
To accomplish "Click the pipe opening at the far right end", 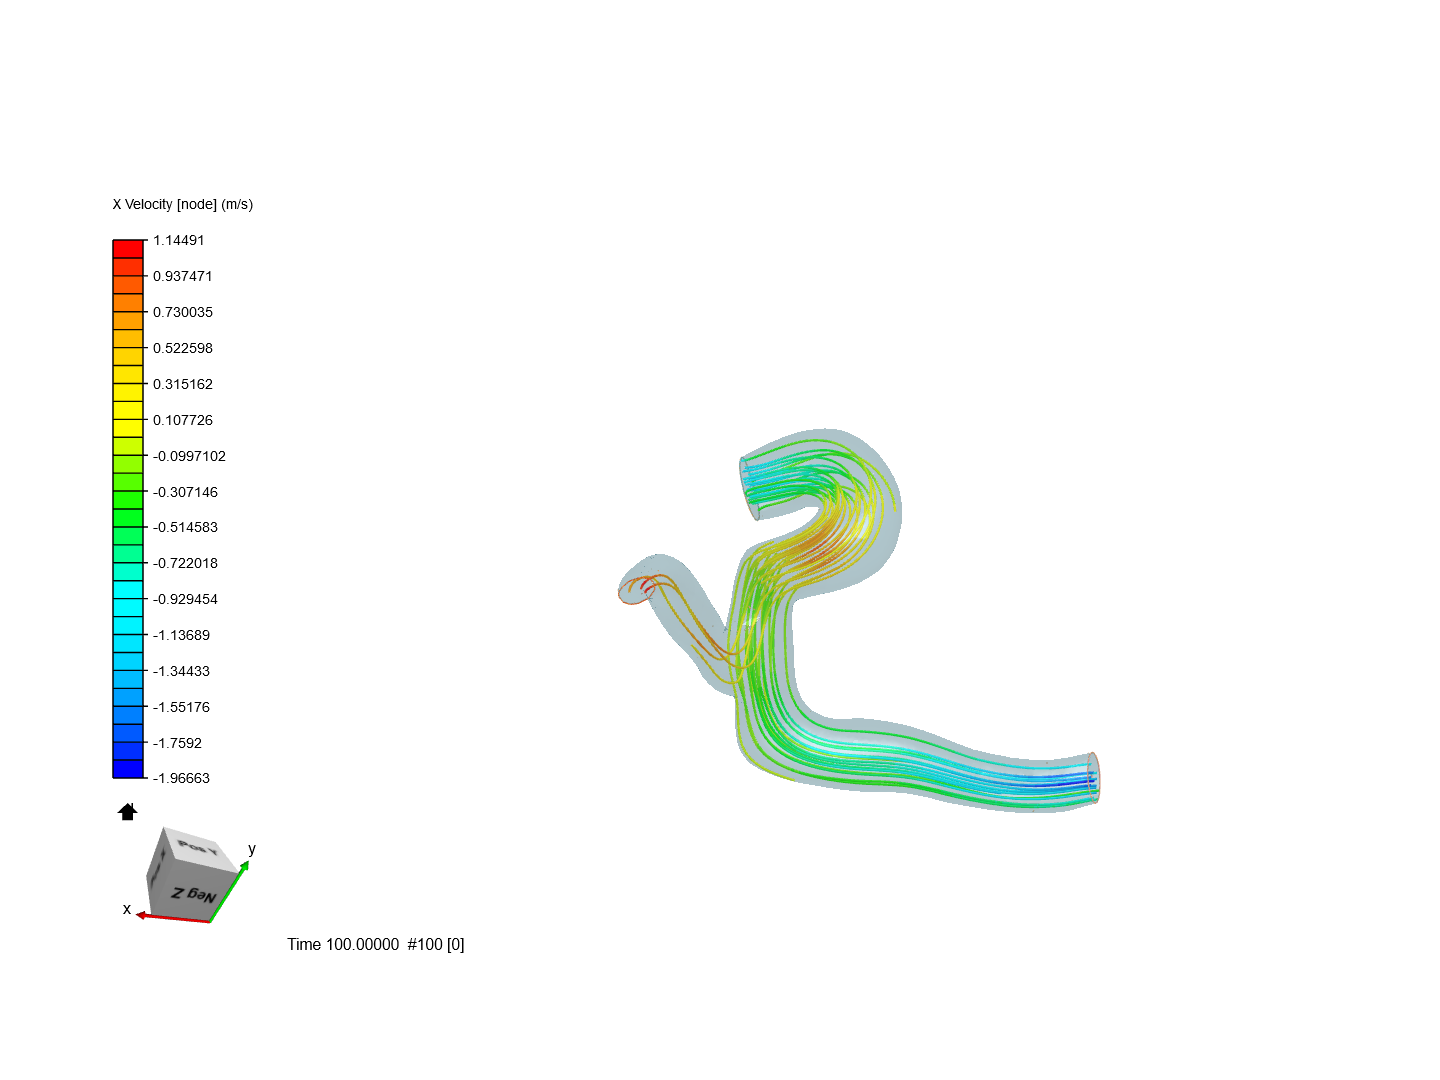I will [x=1093, y=778].
